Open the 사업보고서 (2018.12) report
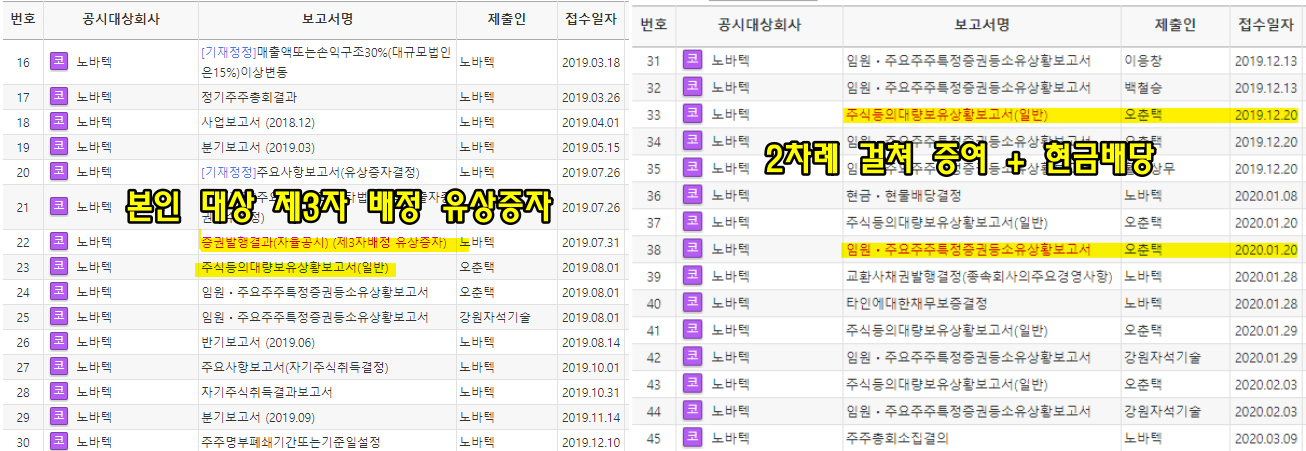Screen dimensions: 1306x451 point(258,122)
